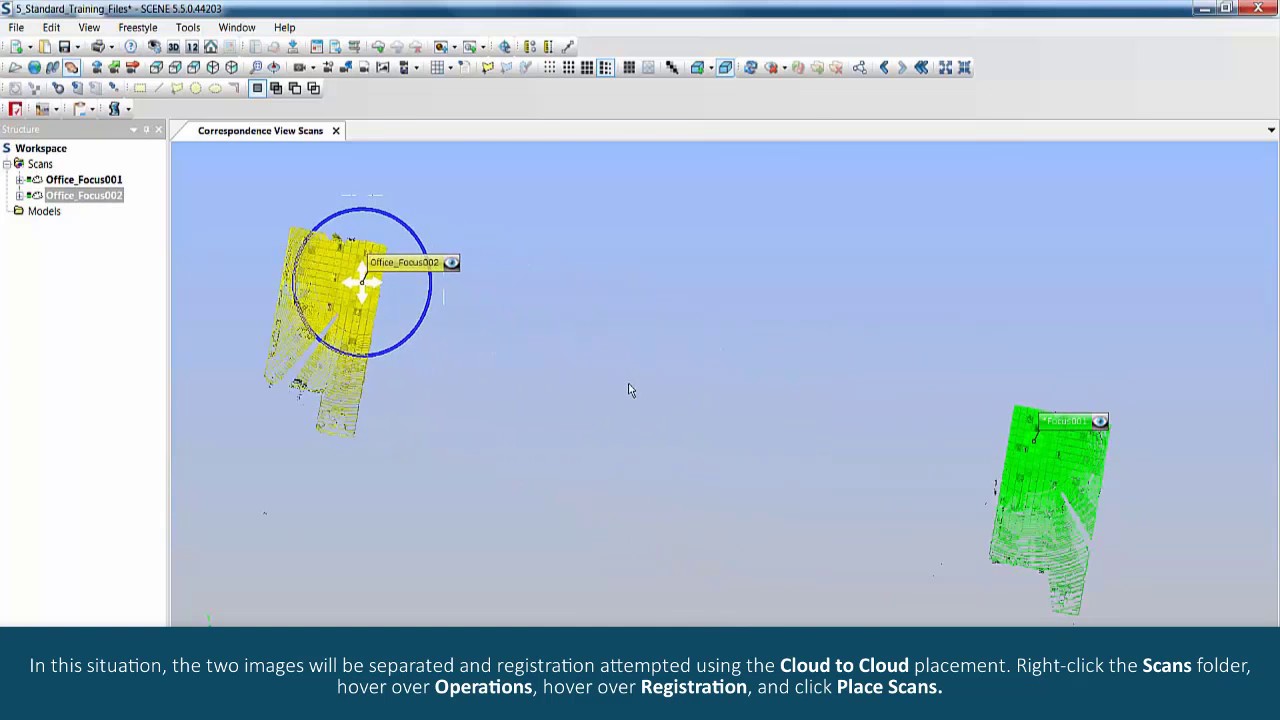
Task: Click the fly mode arrow icon
Action: [x=15, y=67]
